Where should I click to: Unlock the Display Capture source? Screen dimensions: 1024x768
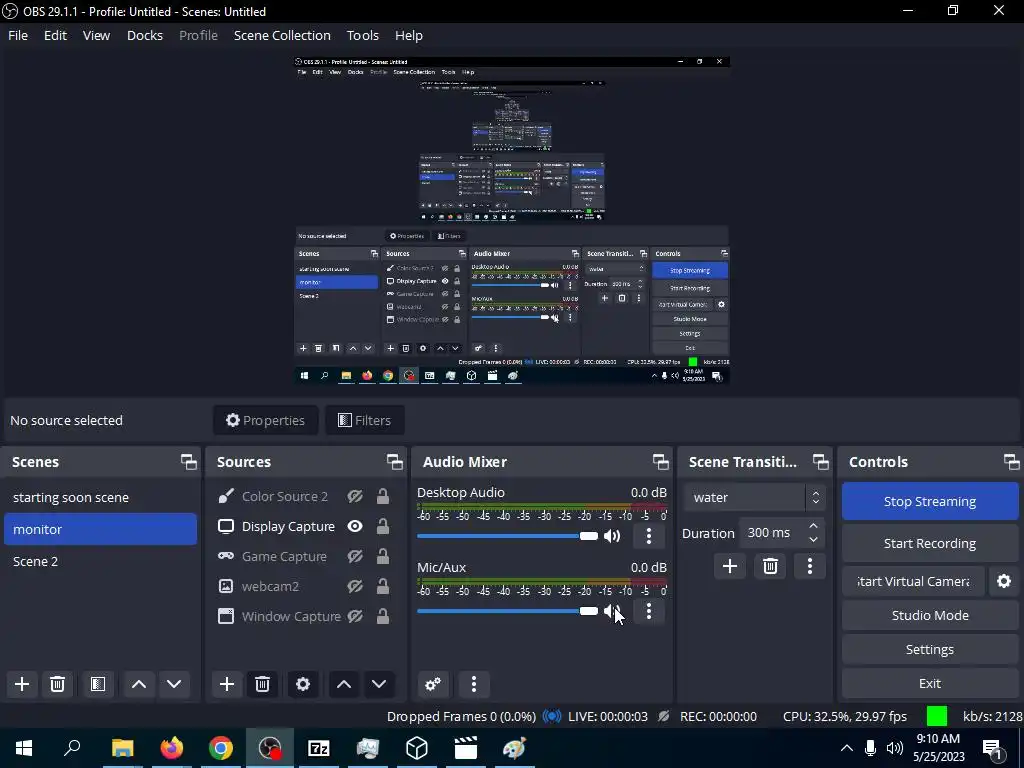[383, 526]
